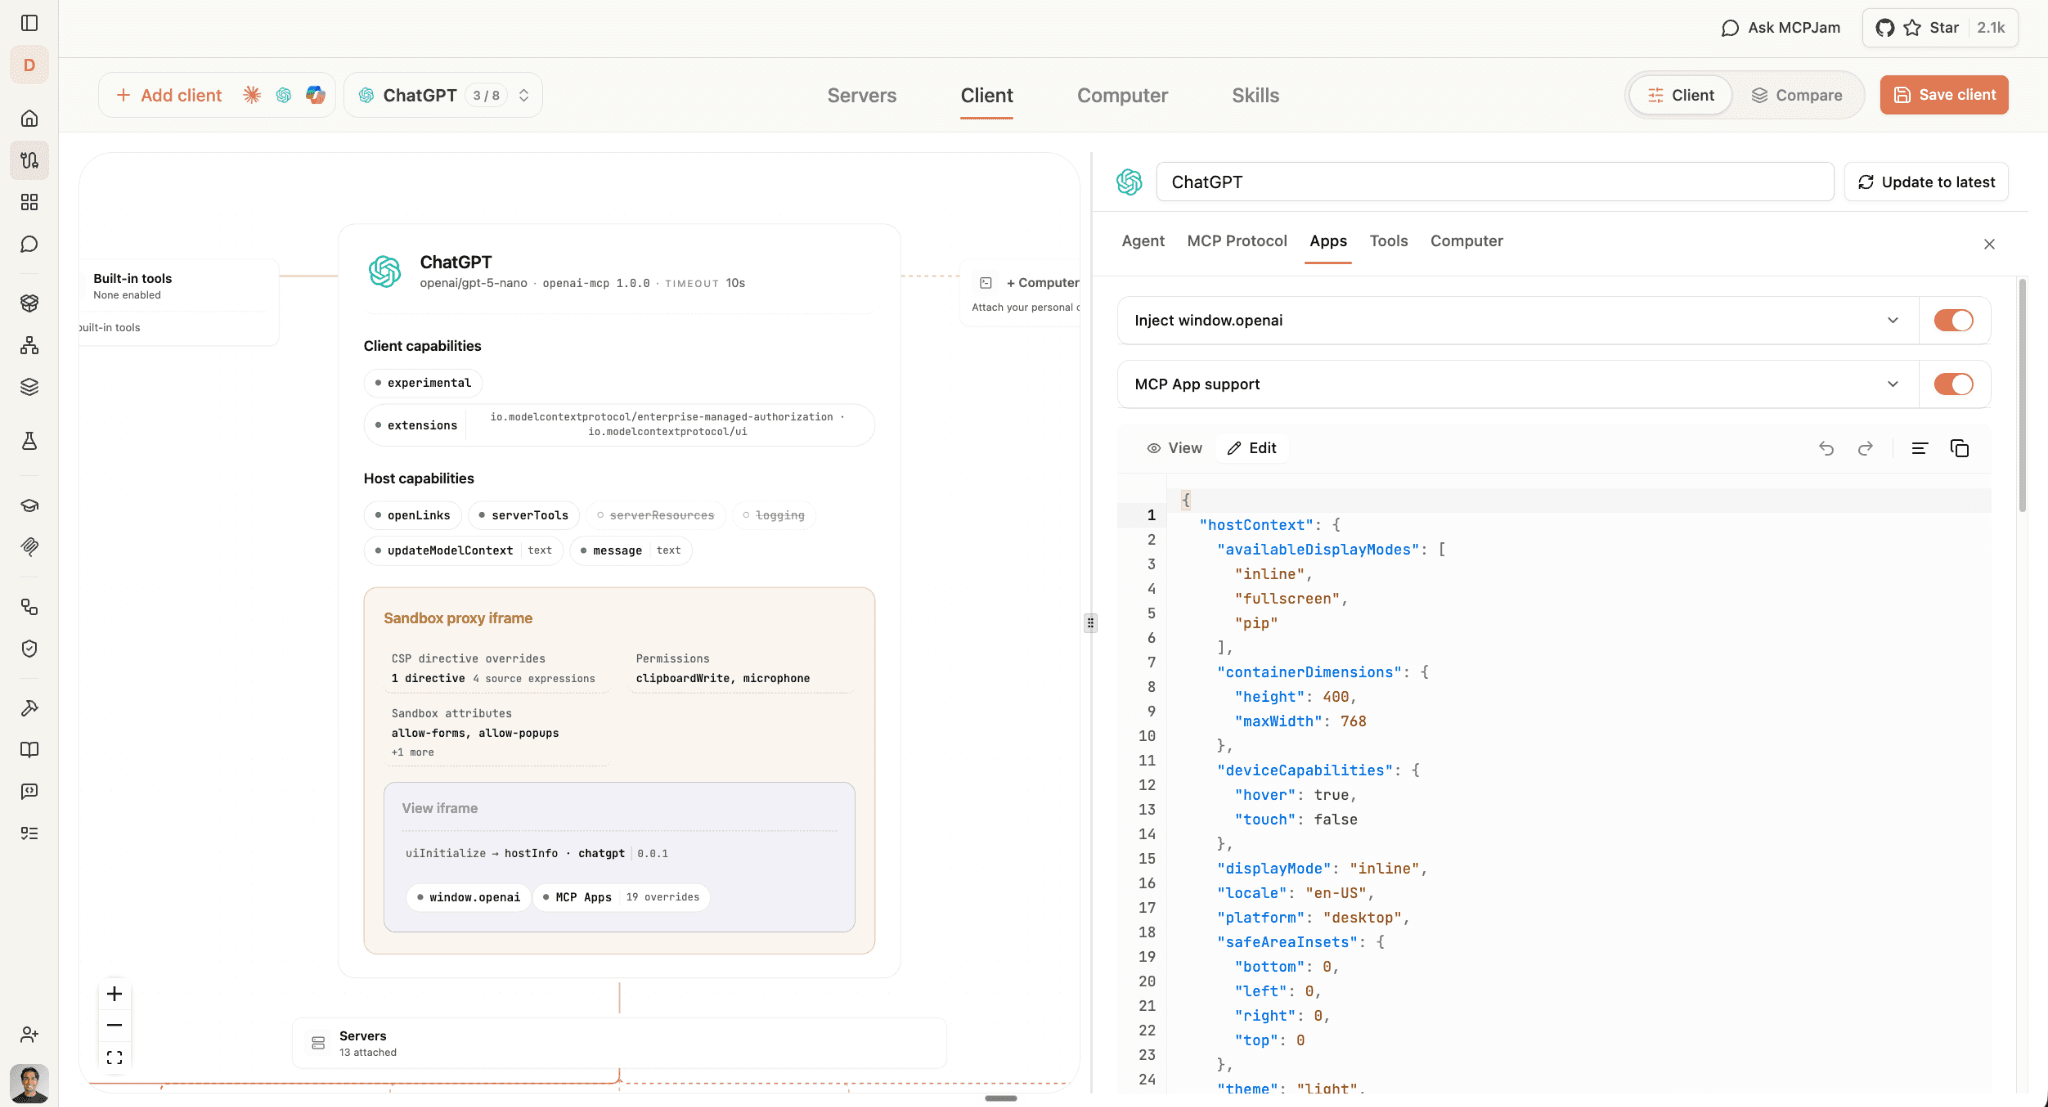The image size is (2048, 1107).
Task: Open the shield check icon in sidebar
Action: (x=29, y=649)
